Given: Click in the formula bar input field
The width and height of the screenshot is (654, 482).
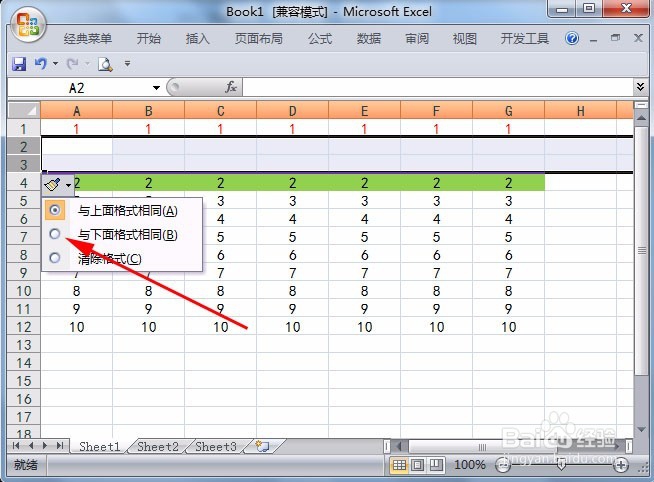Looking at the screenshot, I should [x=438, y=87].
